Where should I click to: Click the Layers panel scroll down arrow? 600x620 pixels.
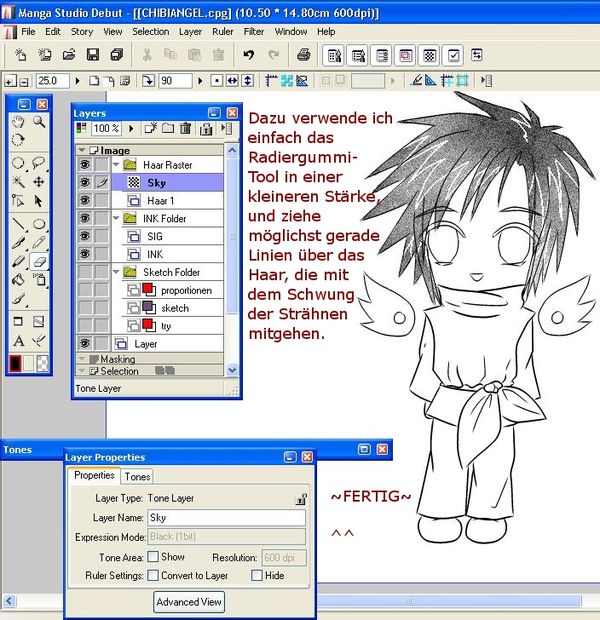click(x=232, y=370)
